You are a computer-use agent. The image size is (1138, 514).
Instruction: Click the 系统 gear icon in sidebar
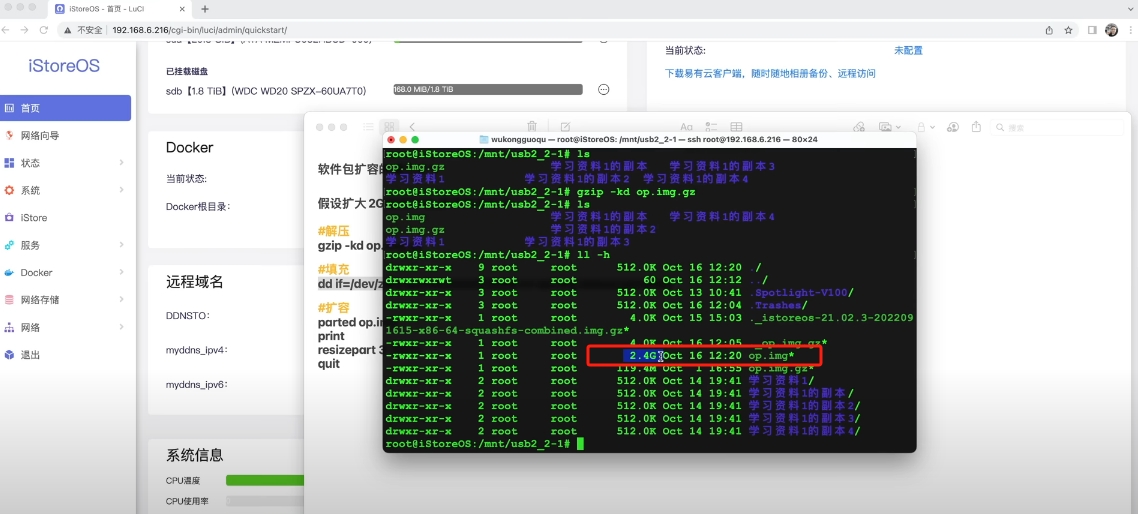pos(9,190)
